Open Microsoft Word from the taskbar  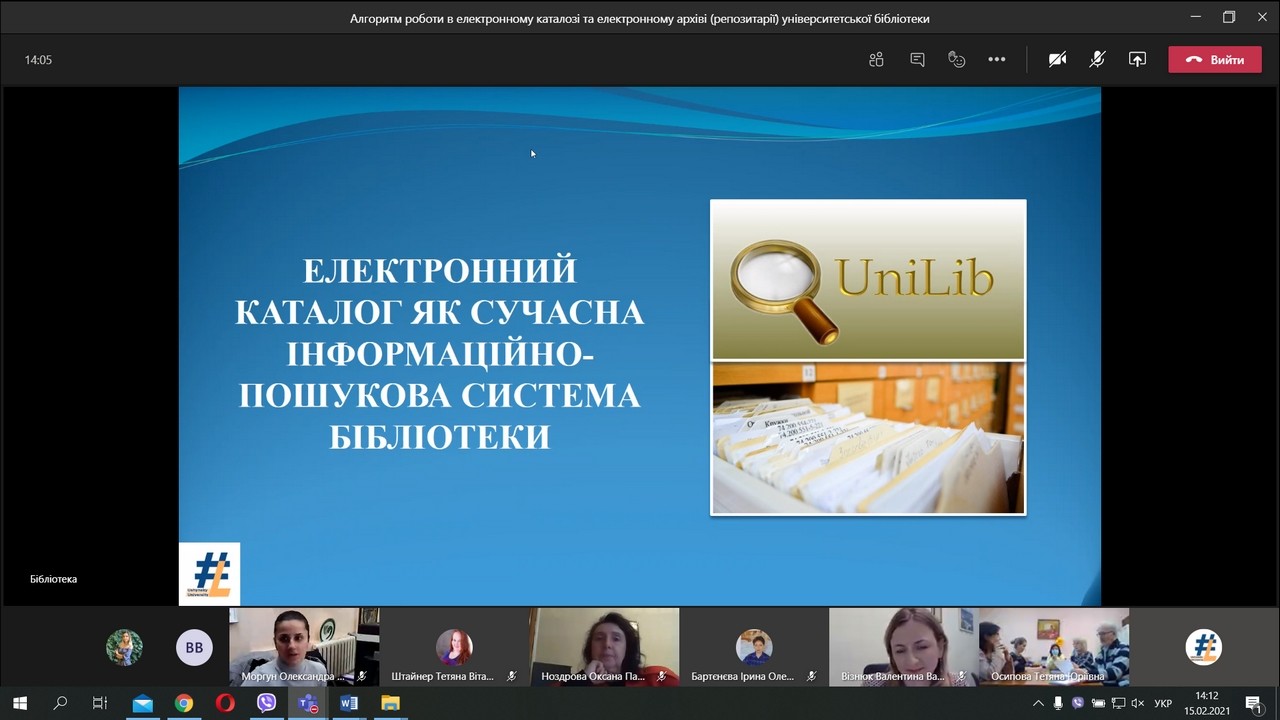click(x=349, y=703)
